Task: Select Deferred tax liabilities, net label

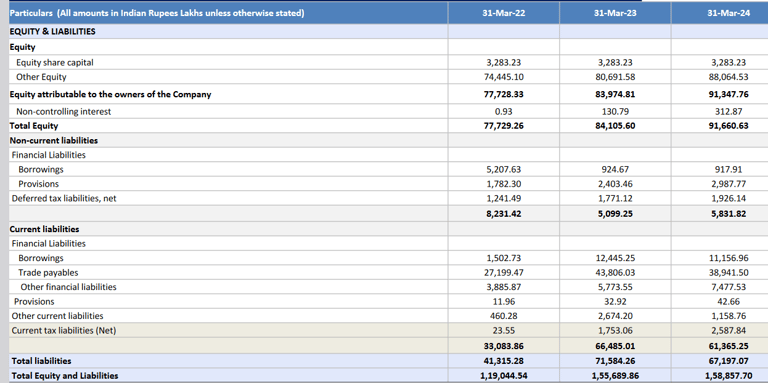Action: coord(64,198)
